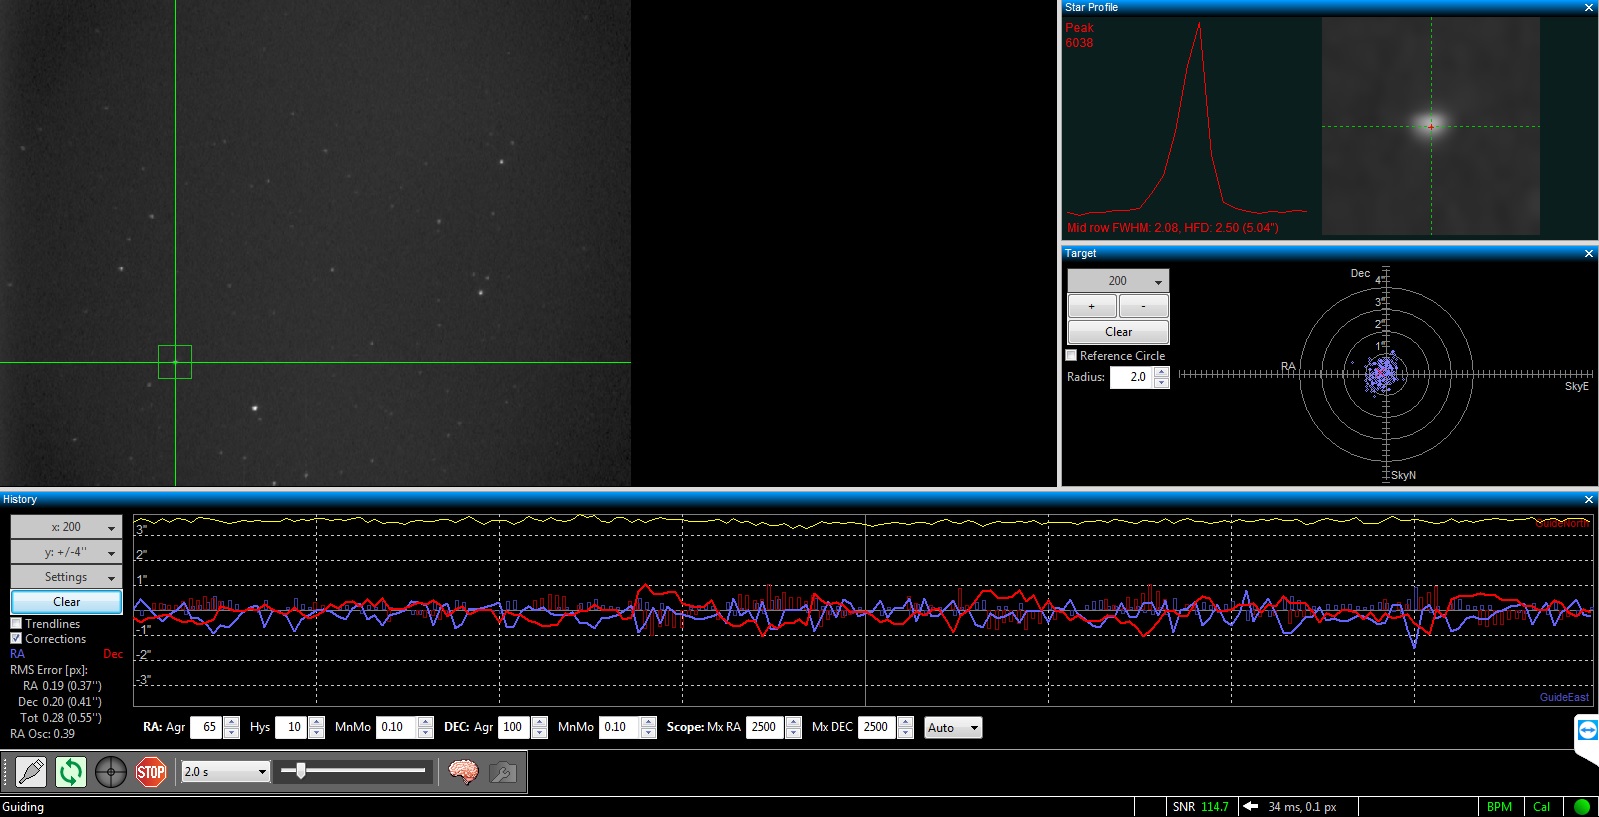Increase DEC MnMo with up arrow
1599x817 pixels.
[648, 722]
